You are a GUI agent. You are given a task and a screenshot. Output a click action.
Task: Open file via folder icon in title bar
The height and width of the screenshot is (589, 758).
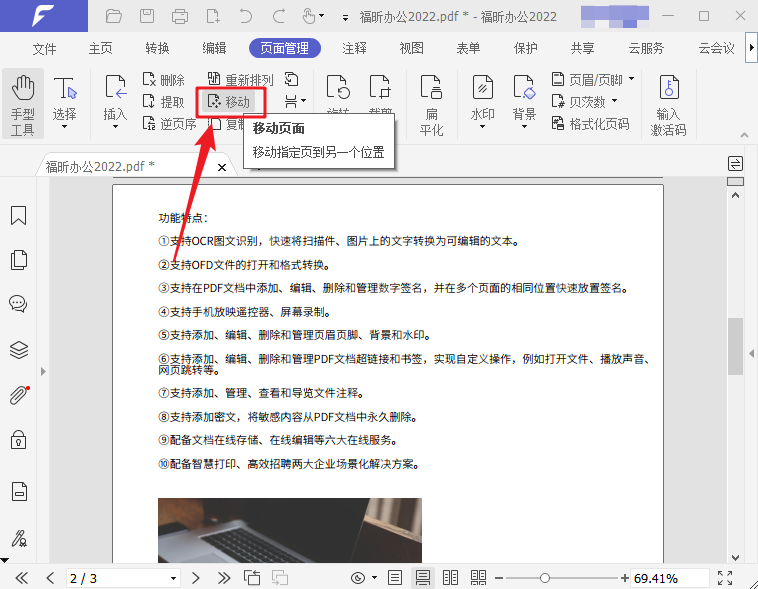click(114, 17)
